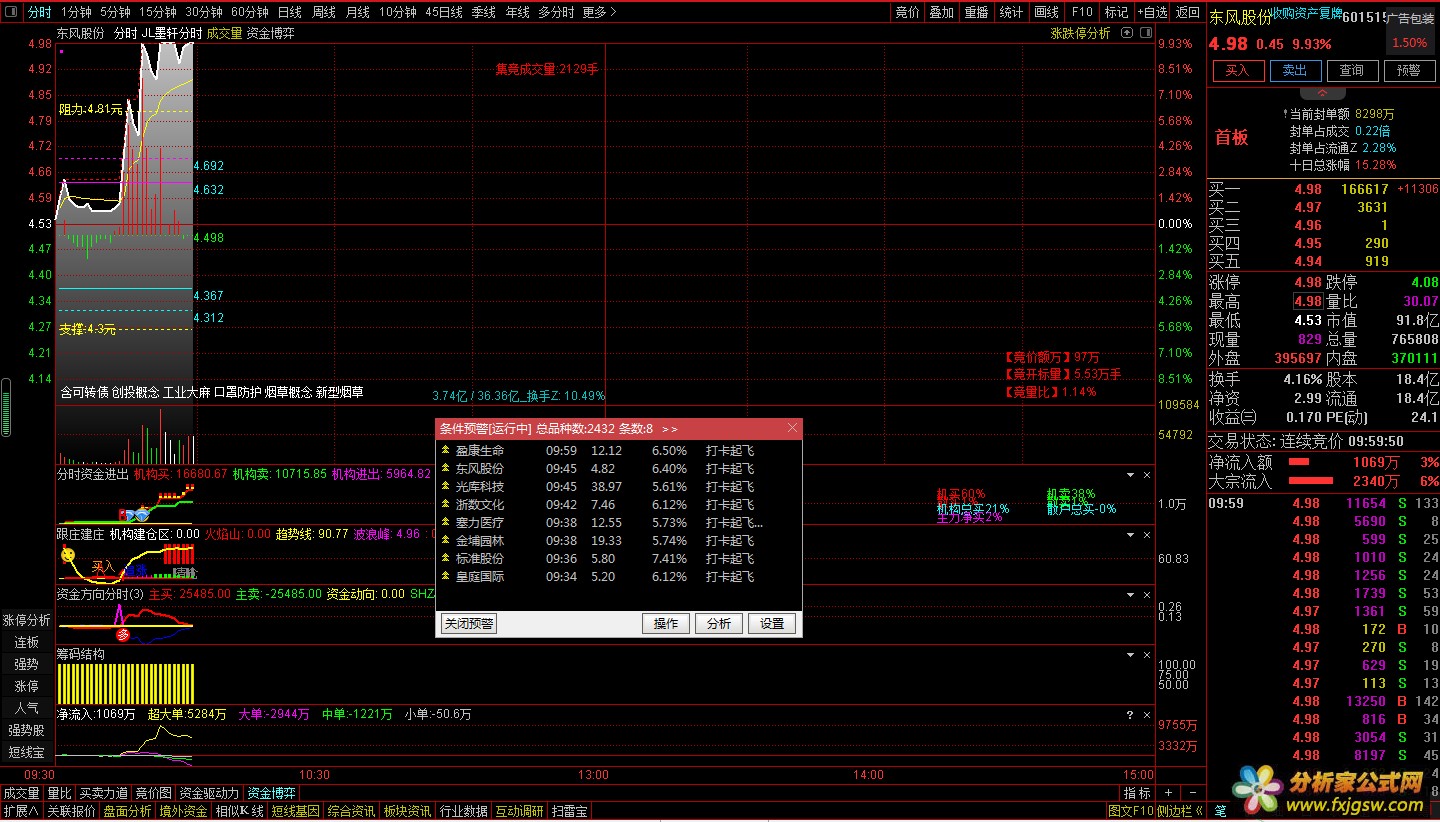Close the 资金方向分时 indicator panel

[1147, 595]
